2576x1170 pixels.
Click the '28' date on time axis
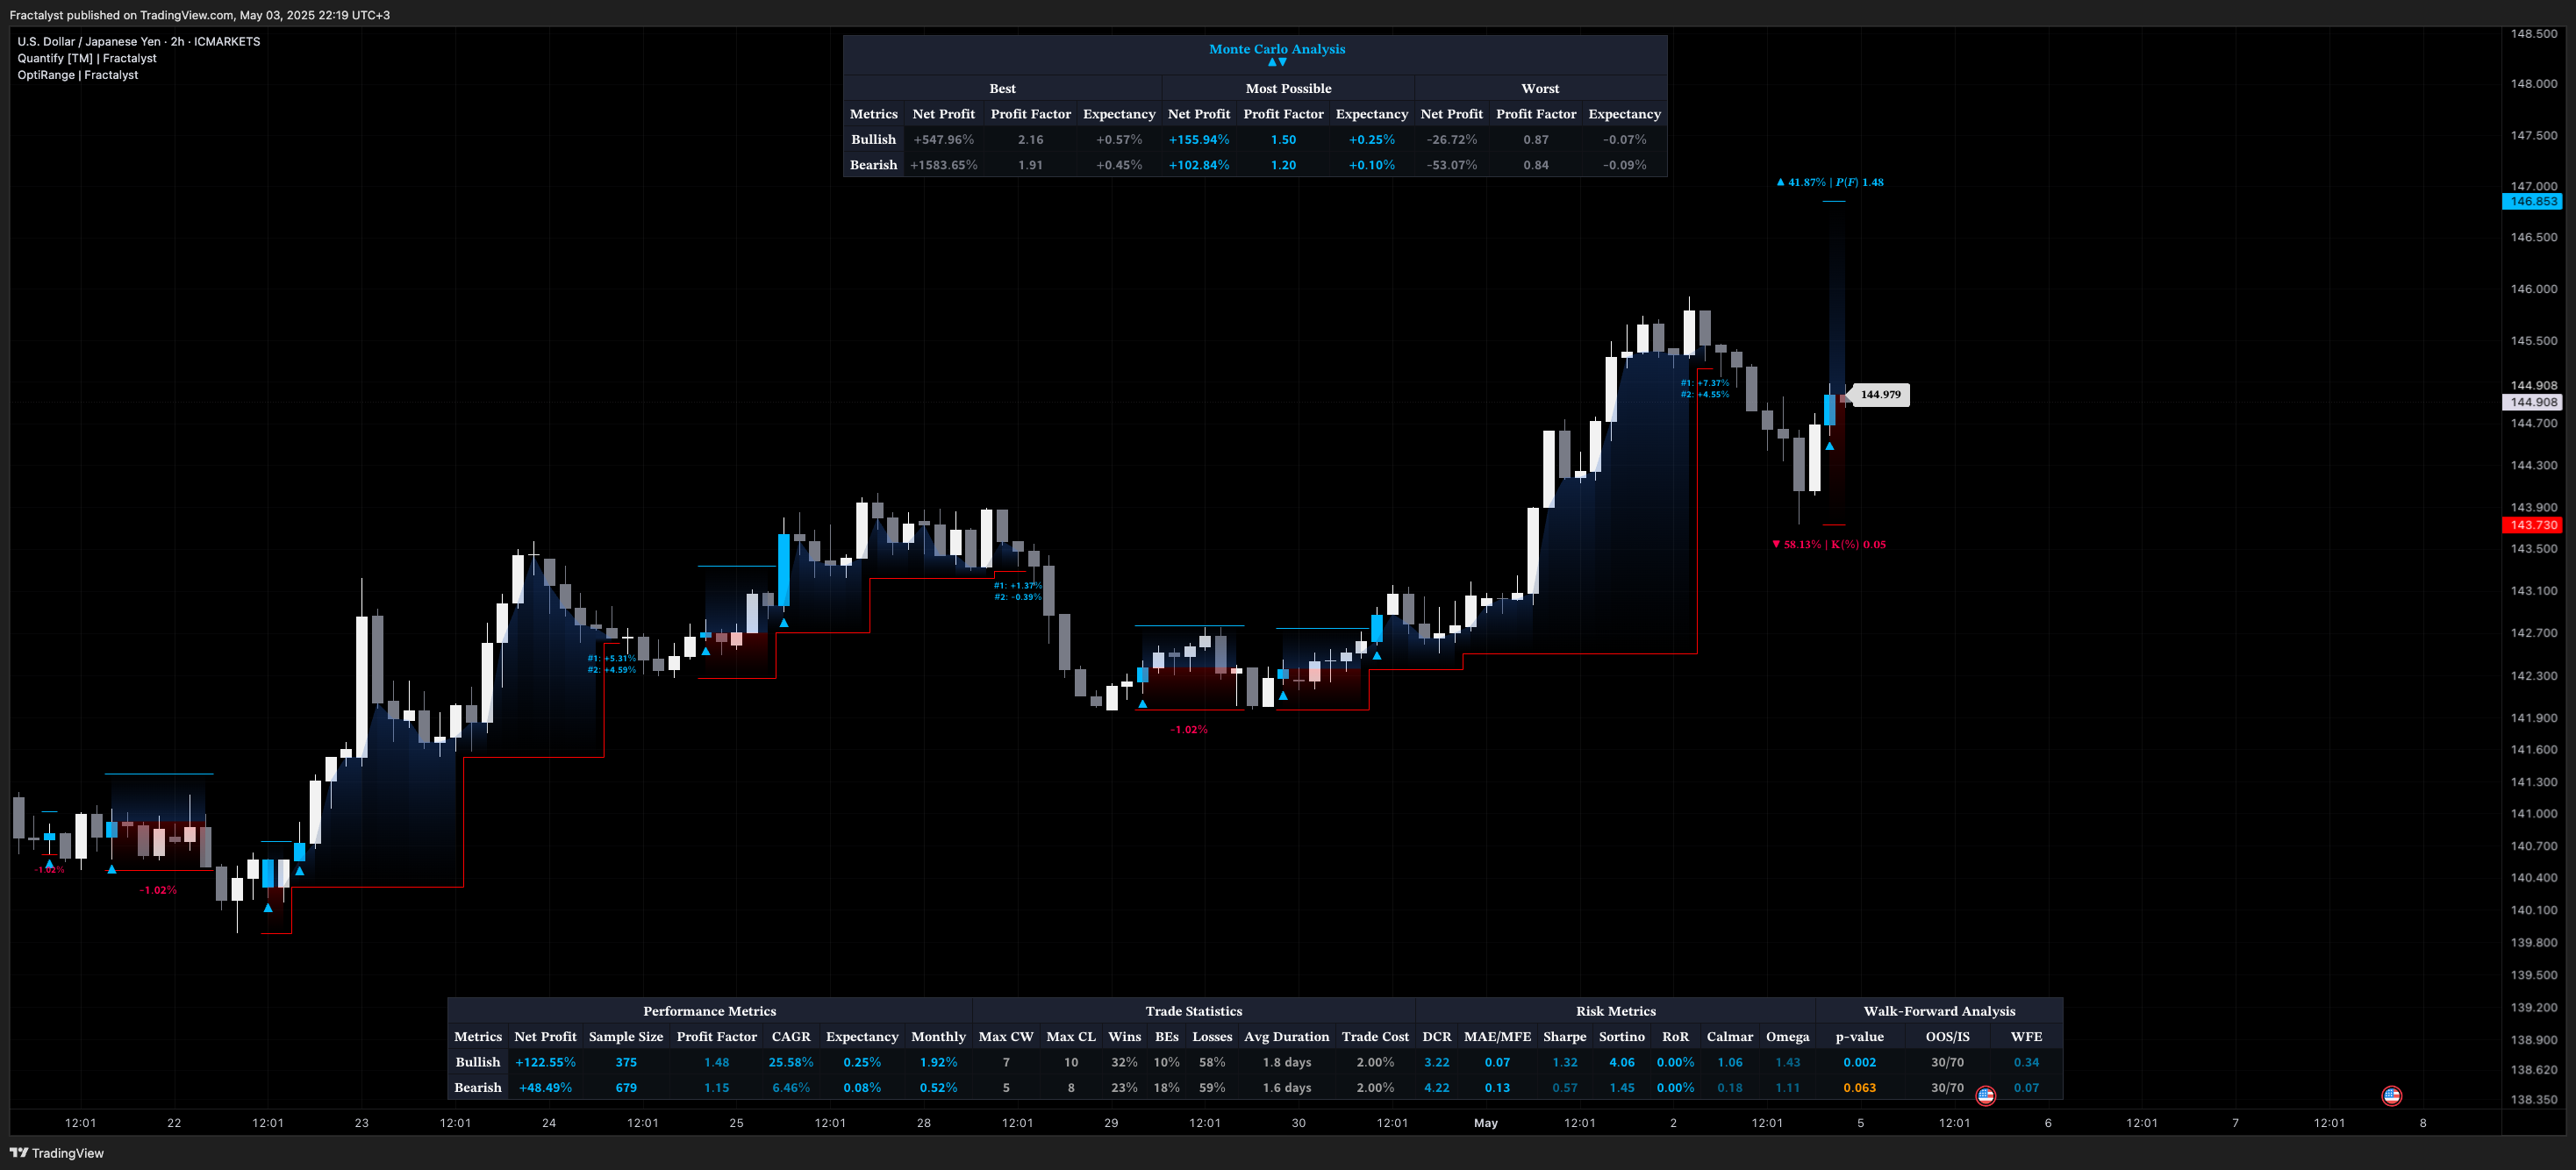(923, 1124)
